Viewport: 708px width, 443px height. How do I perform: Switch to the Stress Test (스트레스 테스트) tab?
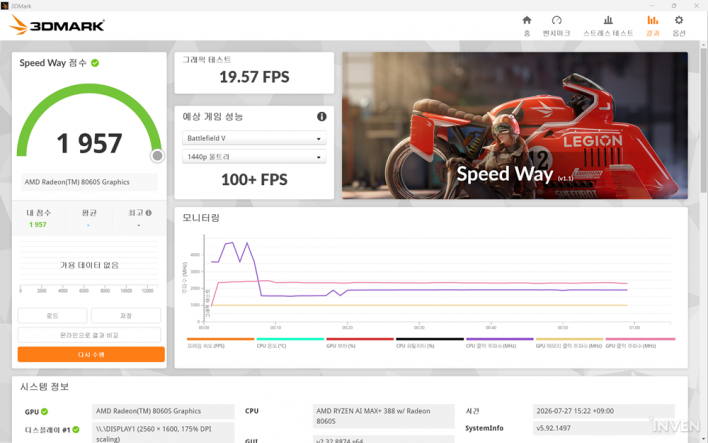(608, 26)
